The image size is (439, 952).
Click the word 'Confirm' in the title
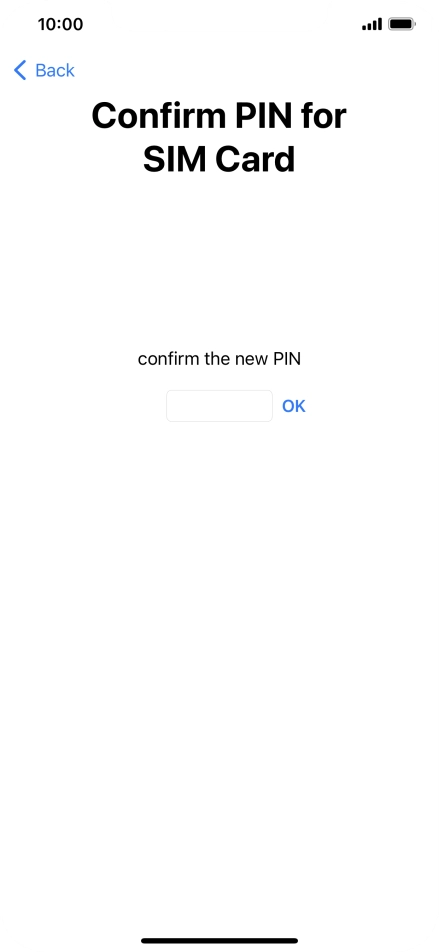click(x=159, y=115)
